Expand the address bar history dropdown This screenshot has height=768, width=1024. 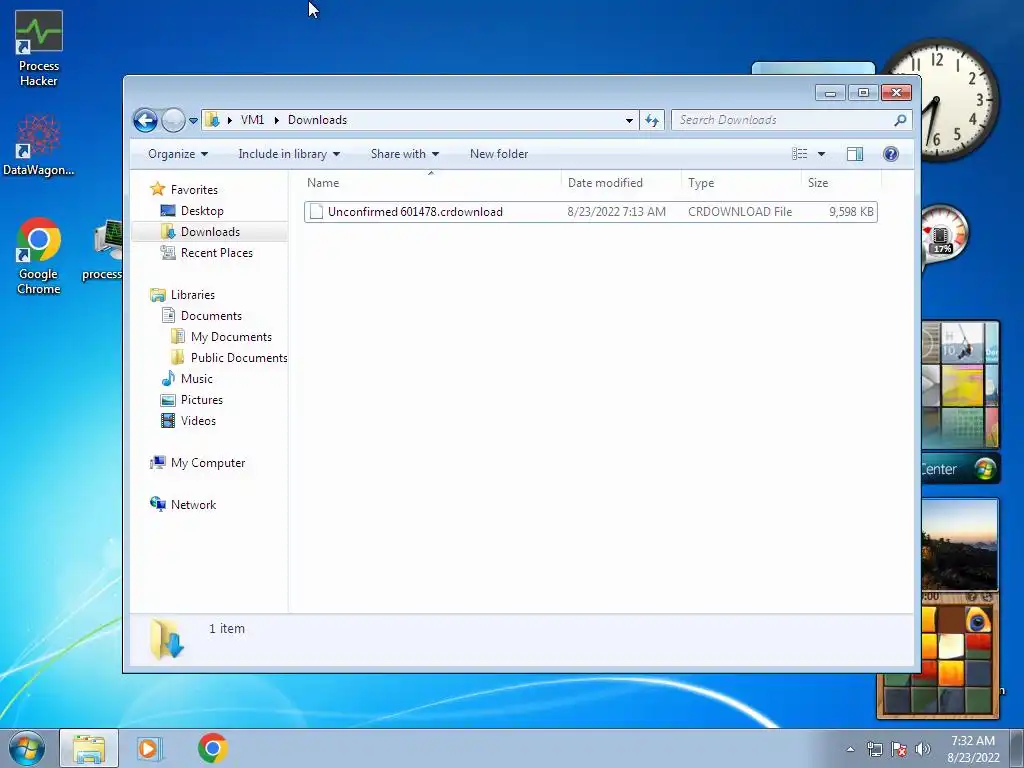coord(629,120)
